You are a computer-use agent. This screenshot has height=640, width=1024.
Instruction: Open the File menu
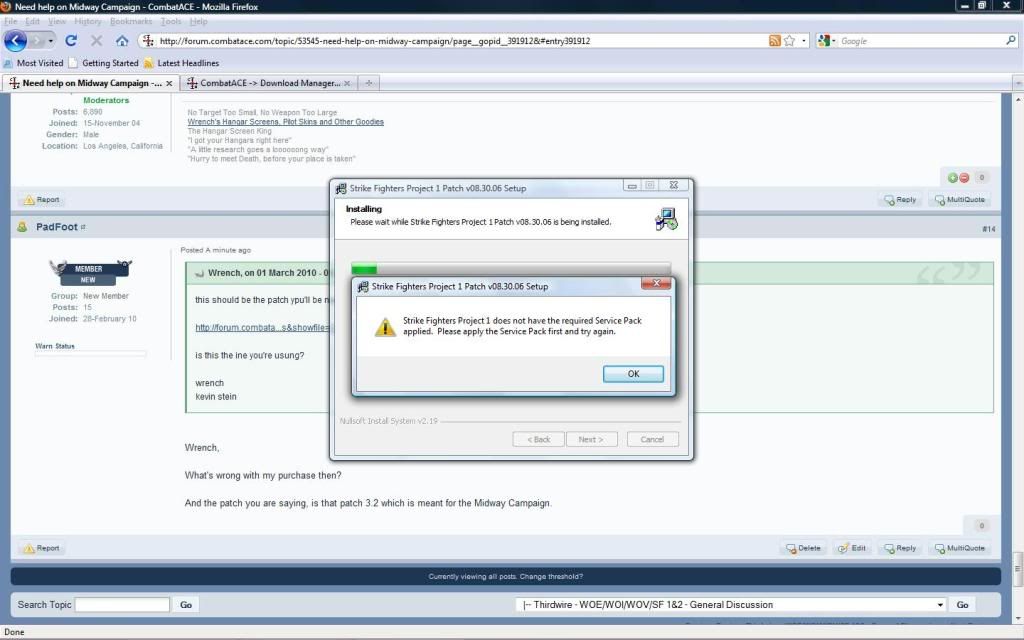click(x=10, y=21)
